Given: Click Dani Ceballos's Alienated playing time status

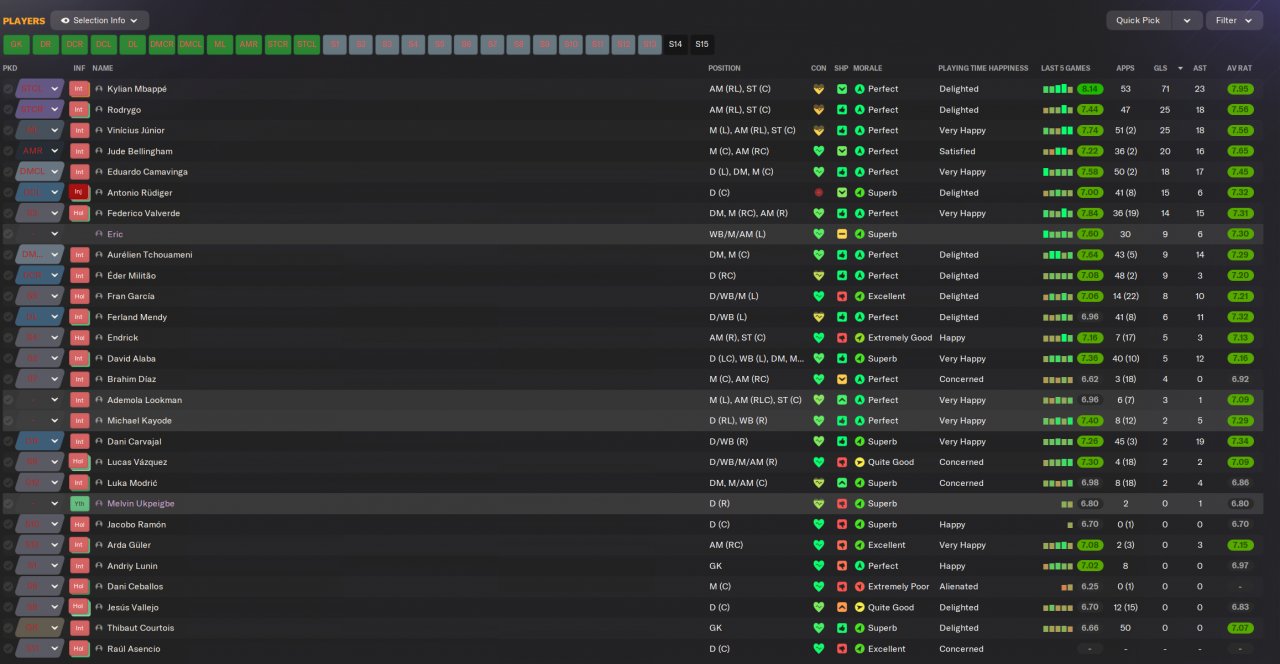Looking at the screenshot, I should pyautogui.click(x=959, y=587).
